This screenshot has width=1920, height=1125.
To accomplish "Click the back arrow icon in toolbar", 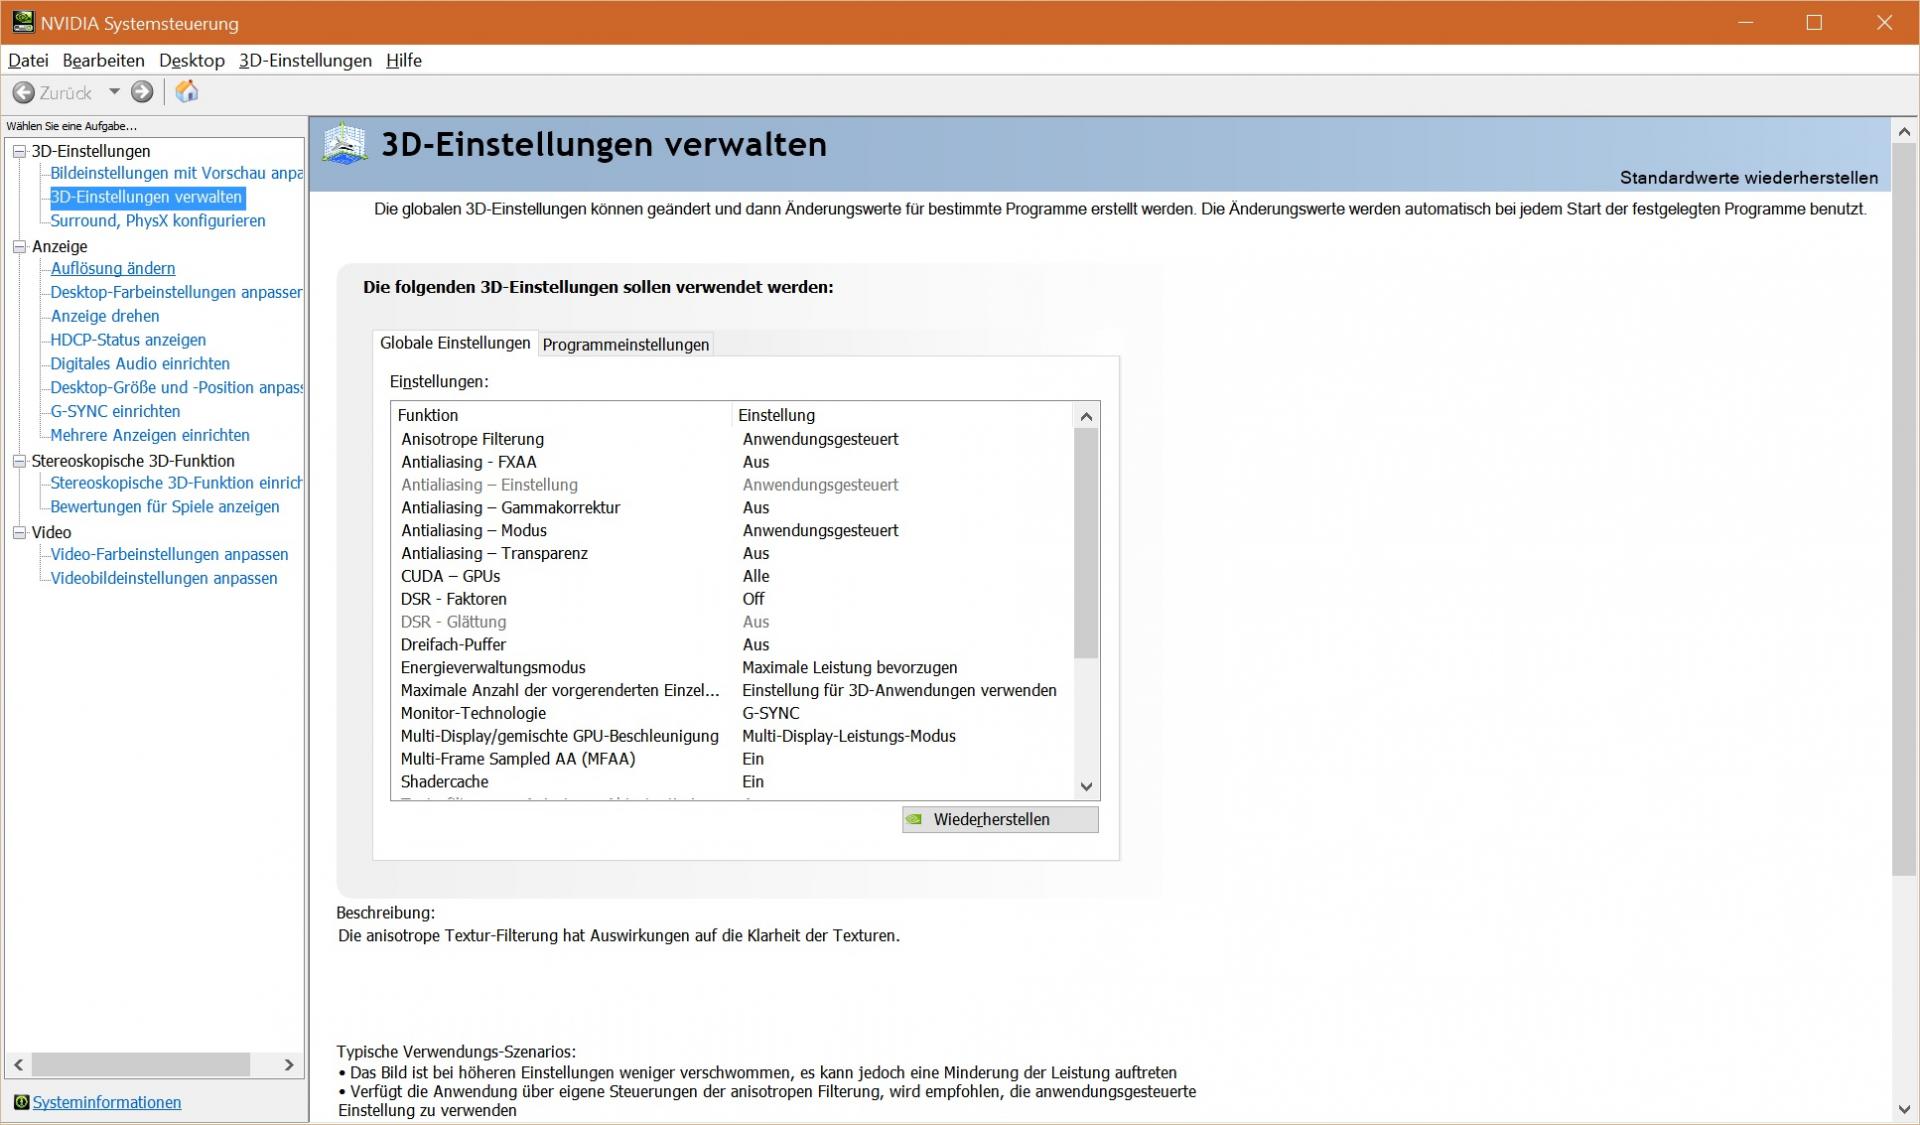I will (x=23, y=93).
